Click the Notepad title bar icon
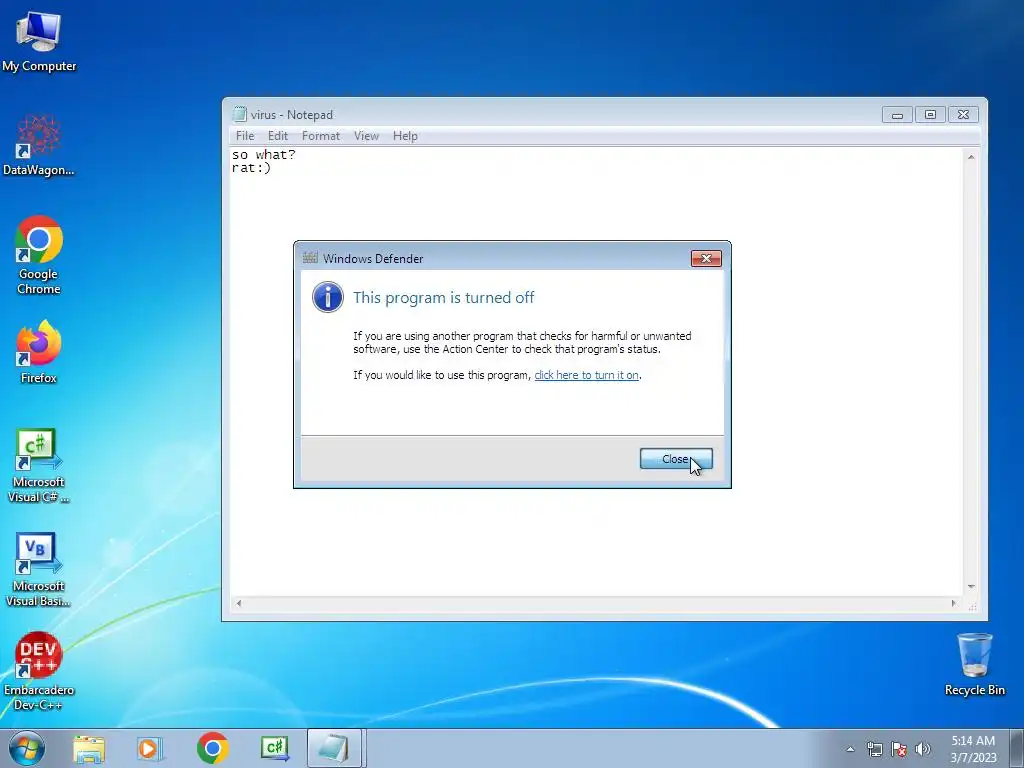The width and height of the screenshot is (1024, 768). (x=240, y=114)
